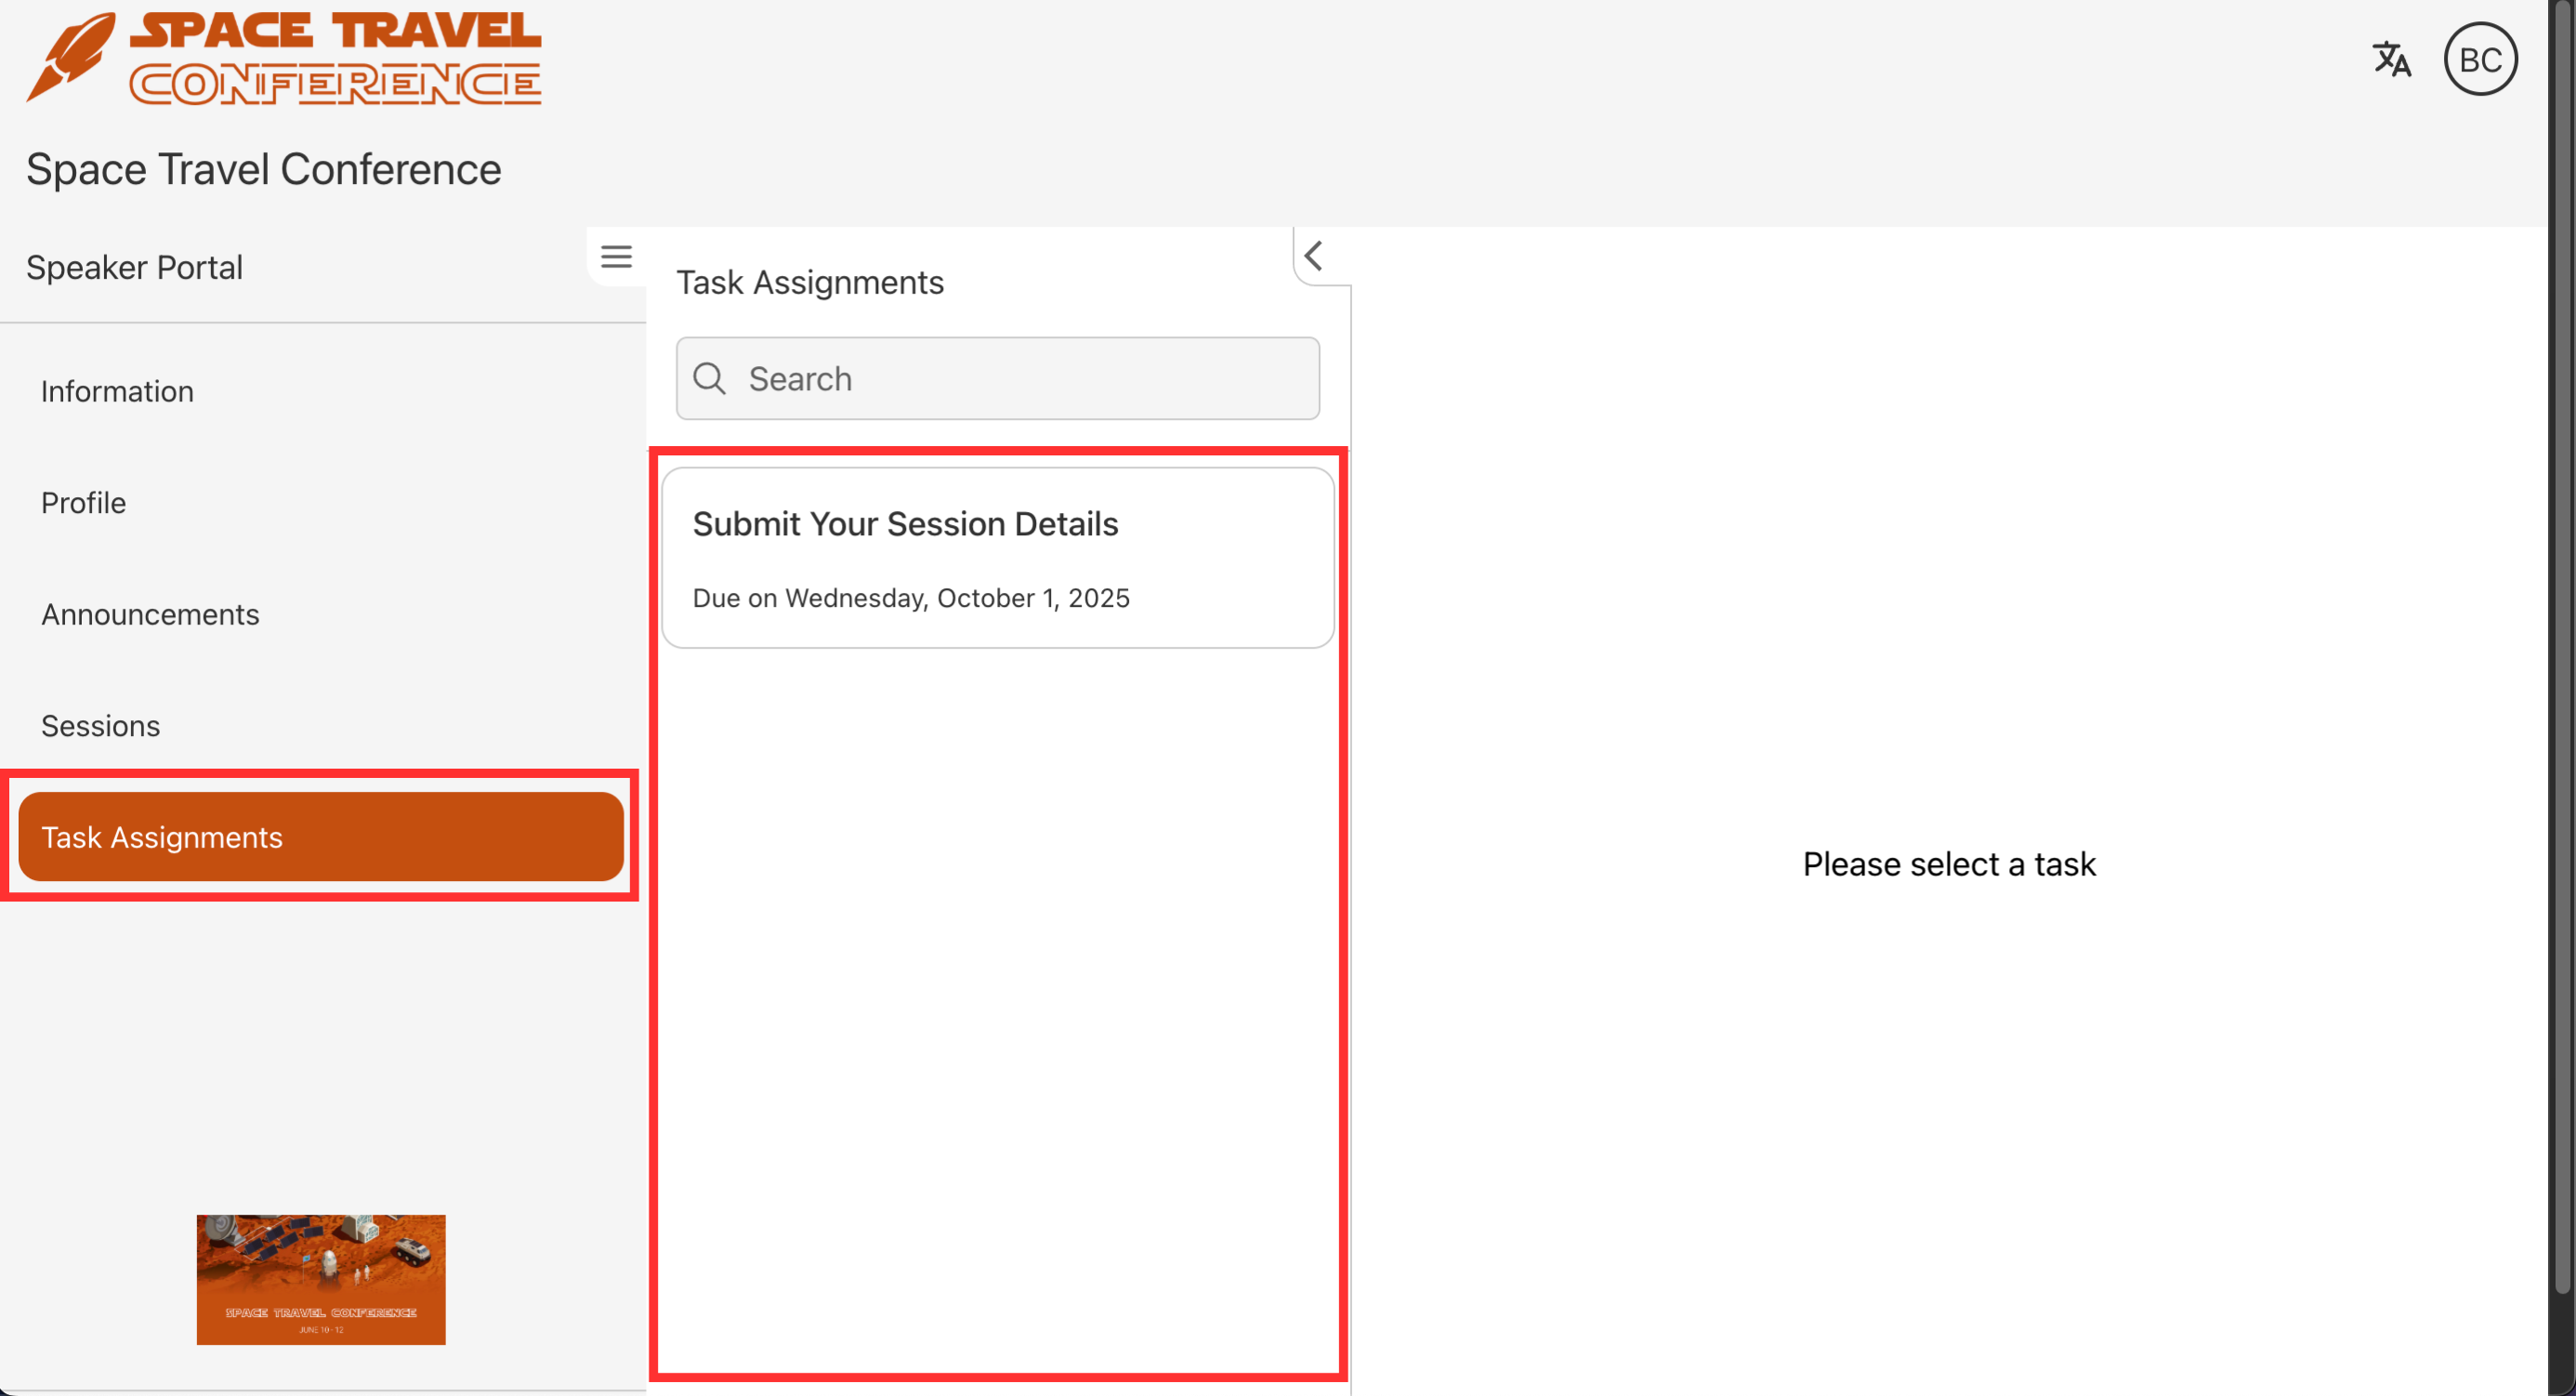
Task: Click the language translate icon
Action: pos(2391,59)
